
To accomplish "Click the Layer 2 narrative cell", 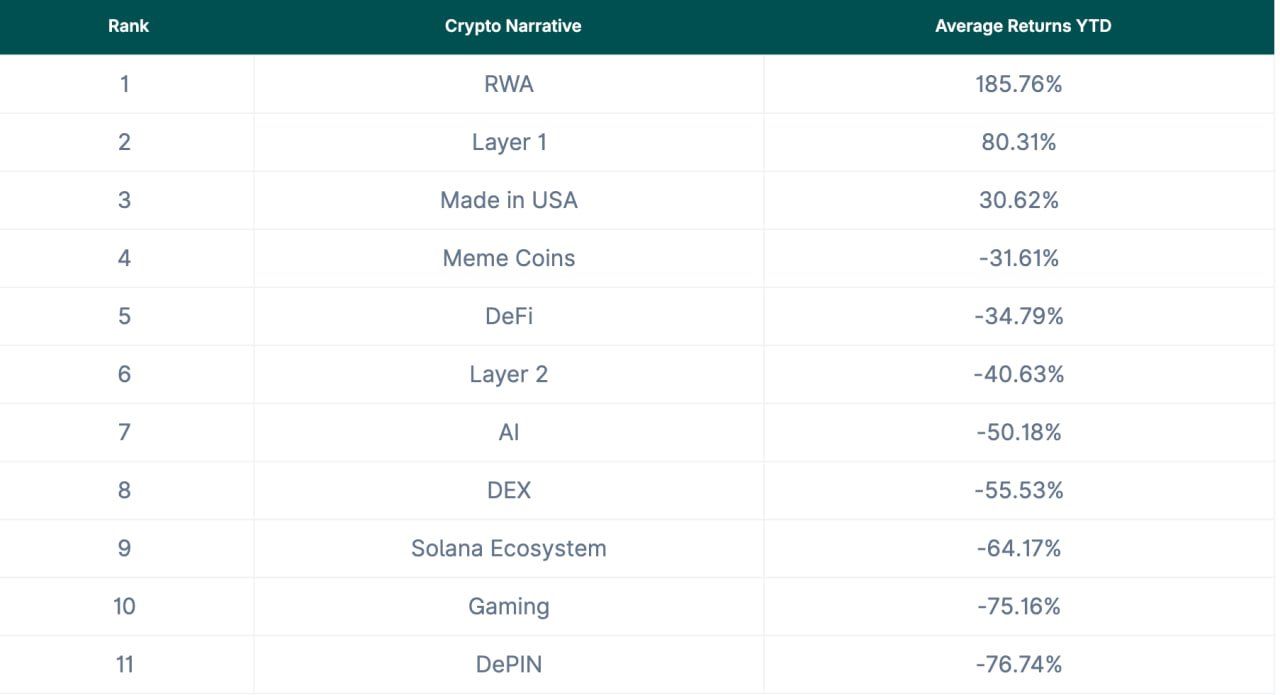I will 509,374.
